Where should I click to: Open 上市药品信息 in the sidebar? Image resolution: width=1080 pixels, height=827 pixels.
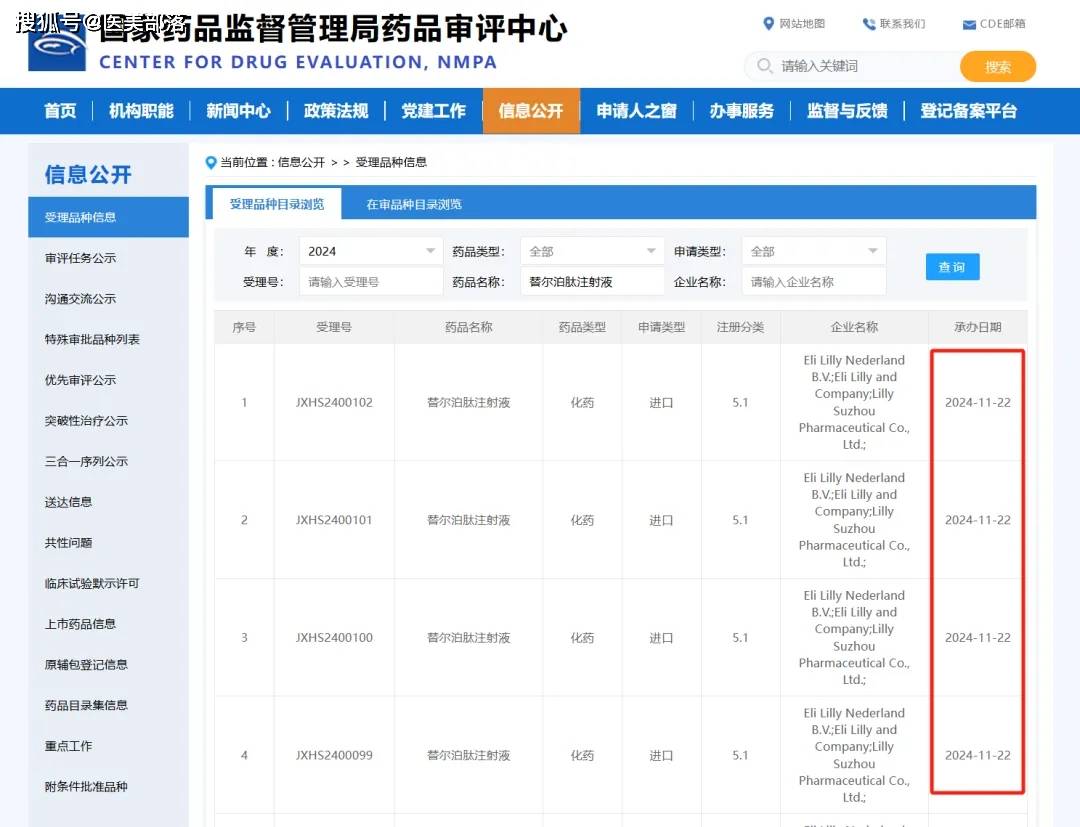[80, 624]
